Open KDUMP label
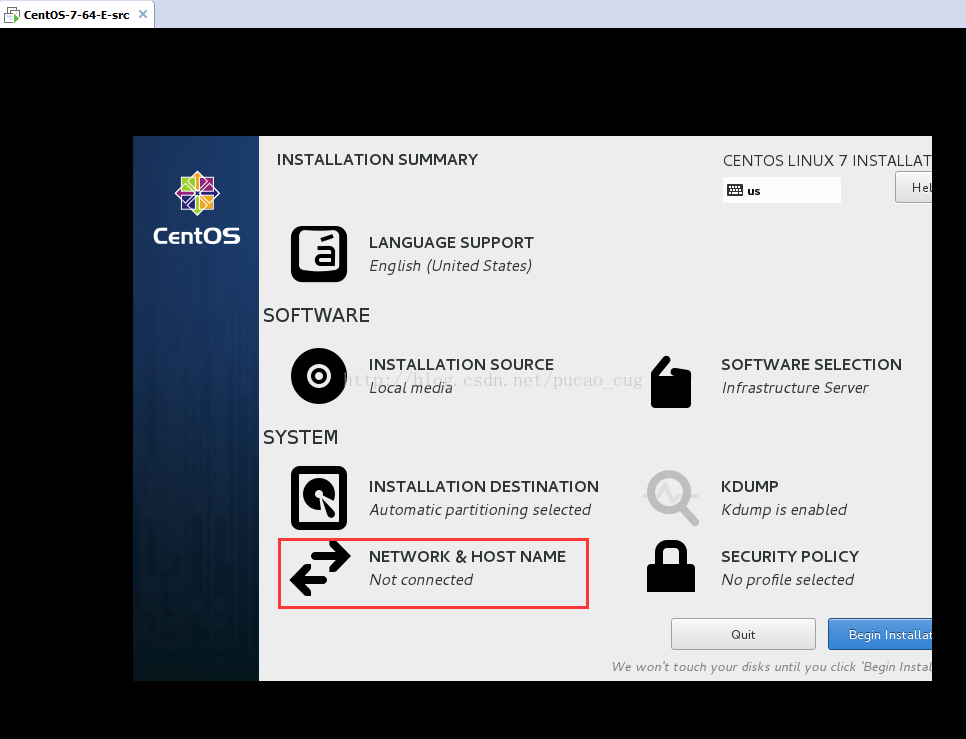 750,487
